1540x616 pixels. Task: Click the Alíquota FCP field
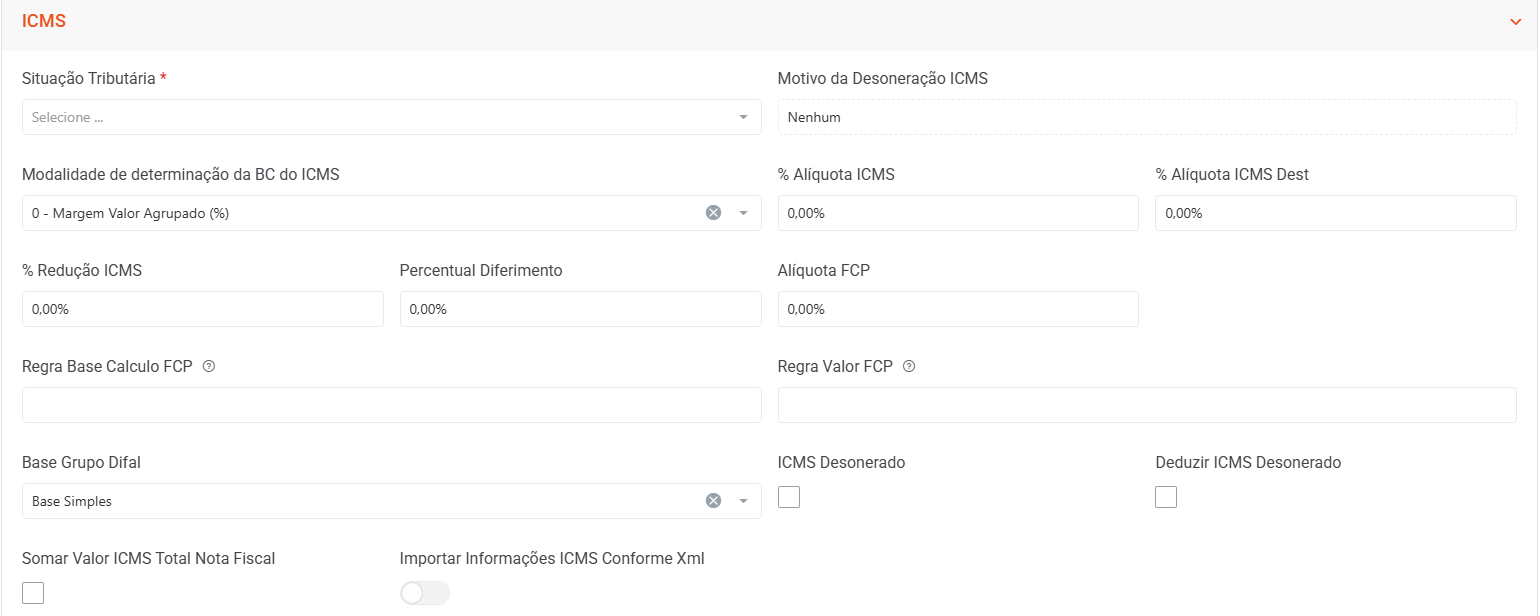pyautogui.click(x=957, y=309)
